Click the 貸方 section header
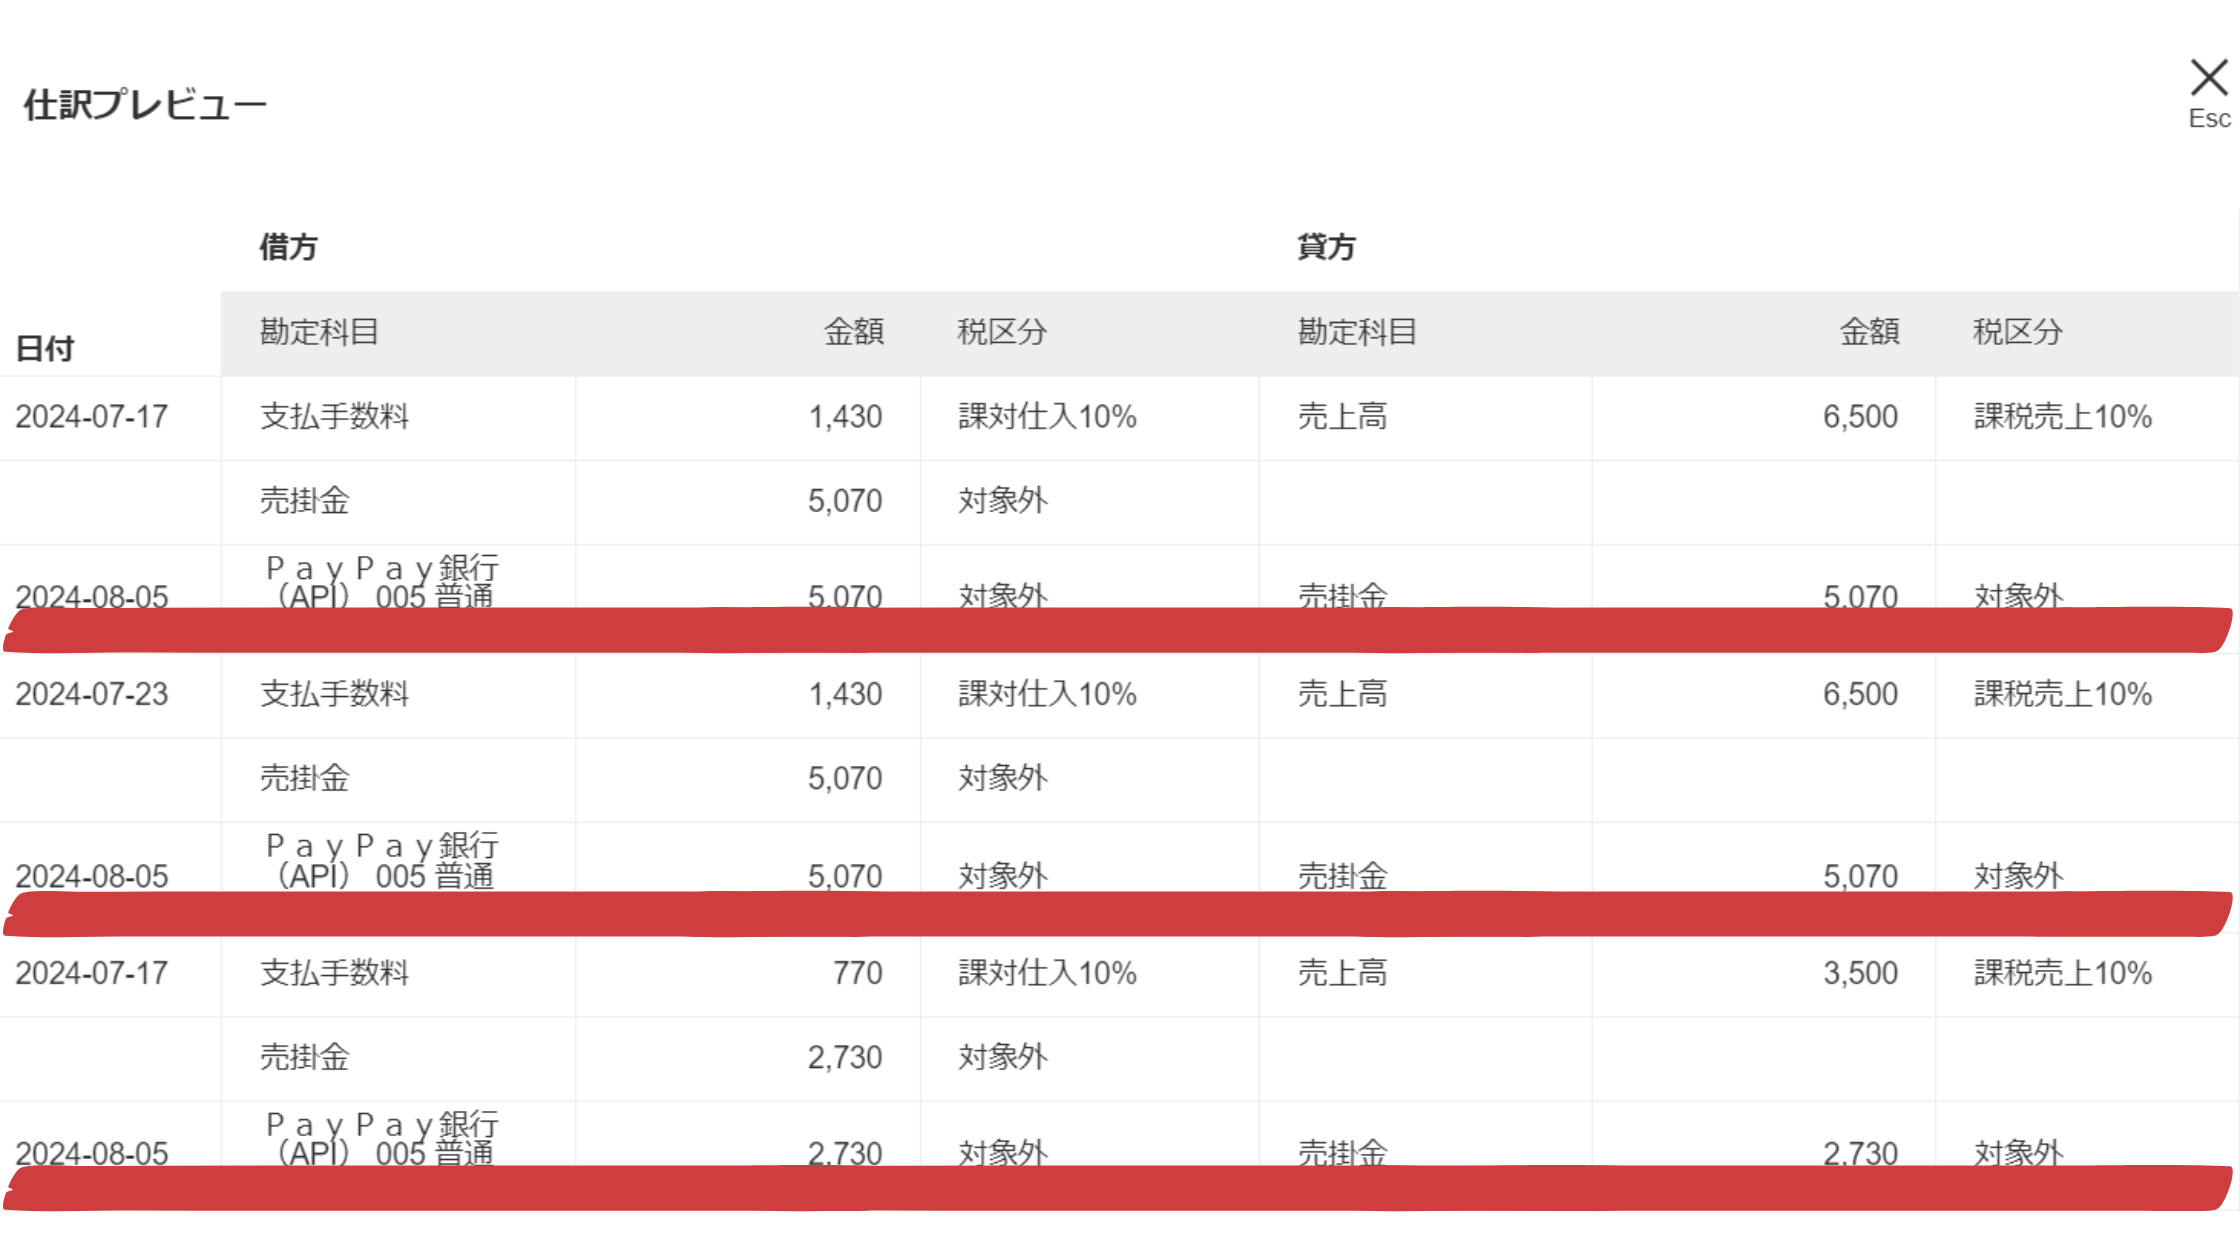This screenshot has width=2240, height=1260. tap(1326, 247)
